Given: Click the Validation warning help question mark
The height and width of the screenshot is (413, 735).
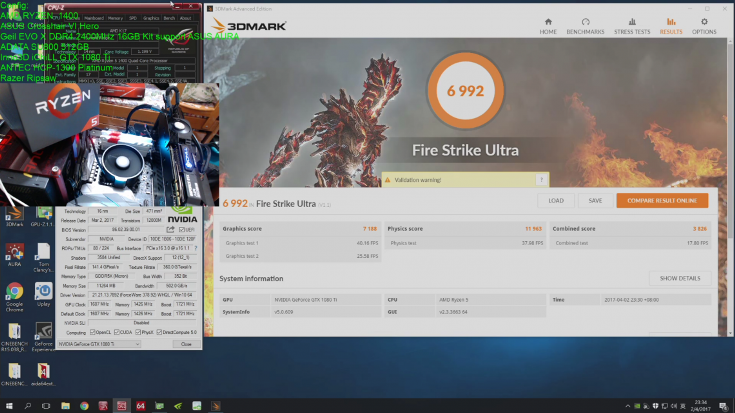Looking at the screenshot, I should point(541,180).
